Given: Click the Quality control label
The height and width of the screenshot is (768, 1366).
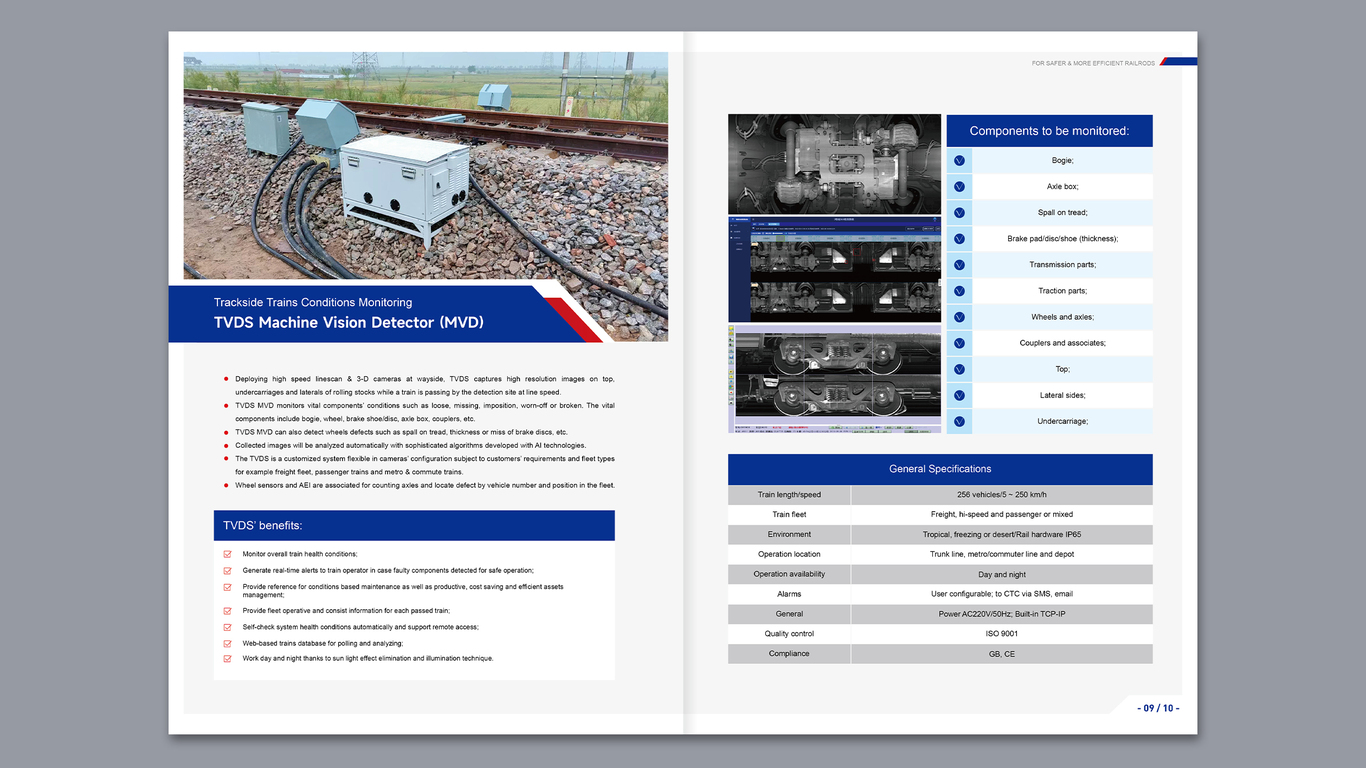Looking at the screenshot, I should 789,634.
